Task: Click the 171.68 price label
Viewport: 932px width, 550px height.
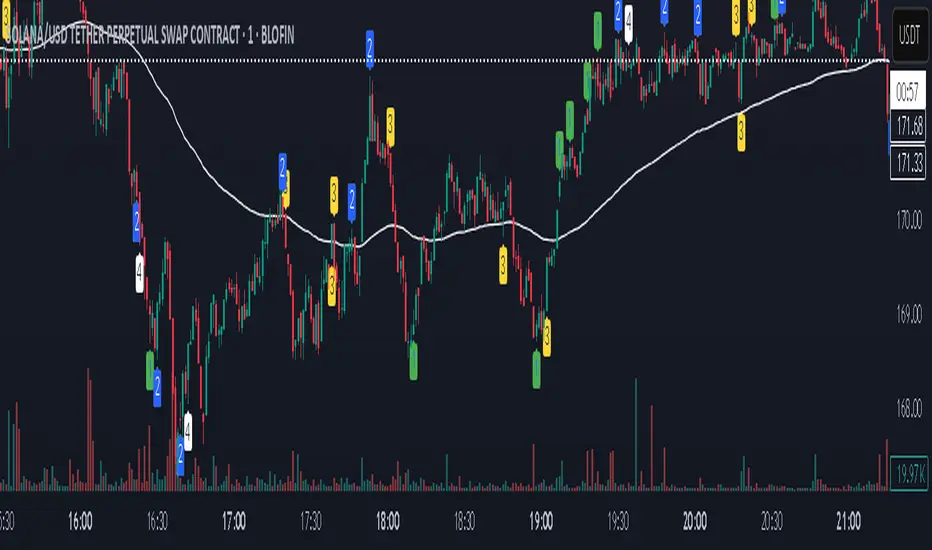Action: pyautogui.click(x=909, y=125)
